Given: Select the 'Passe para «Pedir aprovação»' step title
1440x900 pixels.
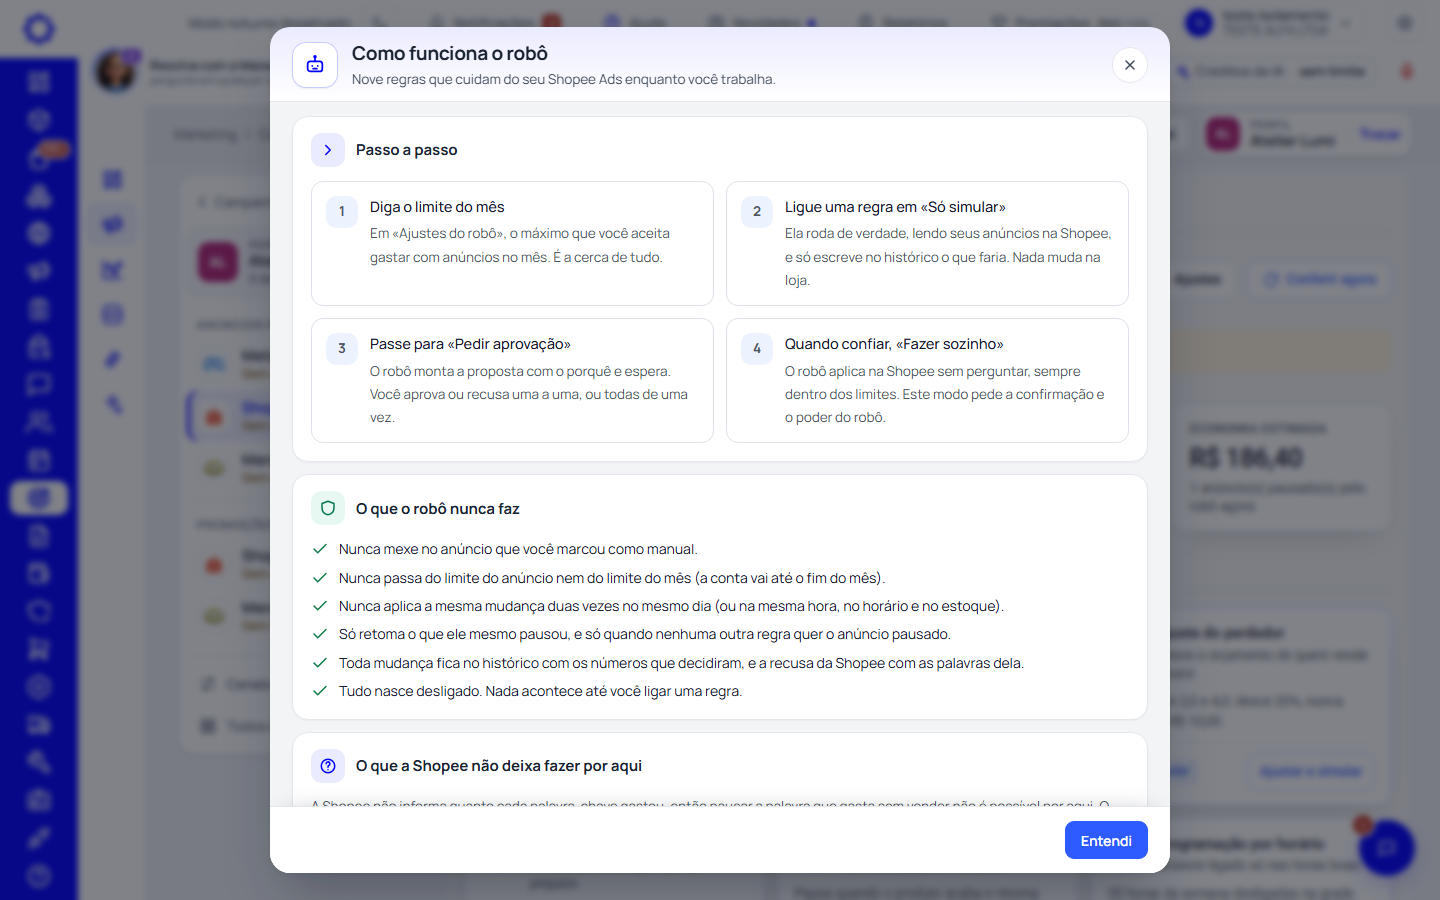Looking at the screenshot, I should coord(470,344).
